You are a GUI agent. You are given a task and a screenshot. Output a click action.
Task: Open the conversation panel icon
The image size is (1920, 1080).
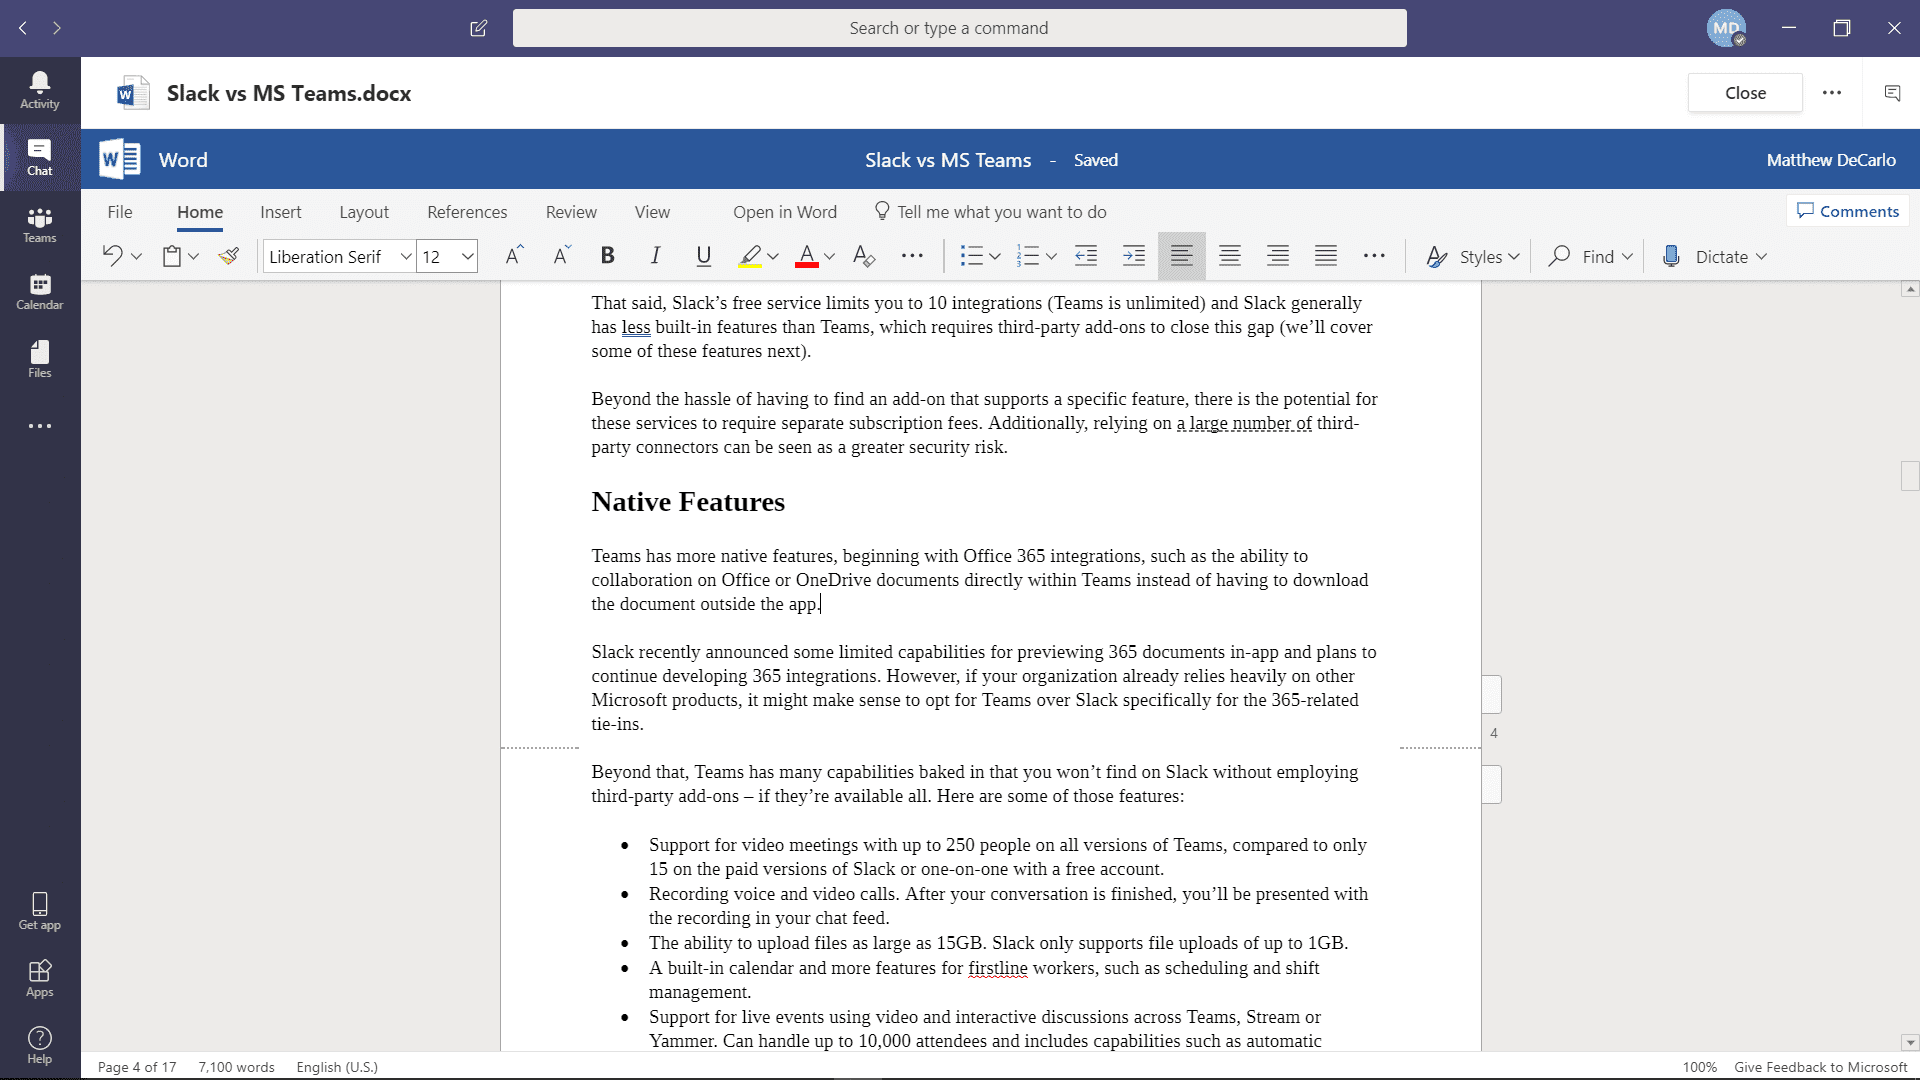1892,93
